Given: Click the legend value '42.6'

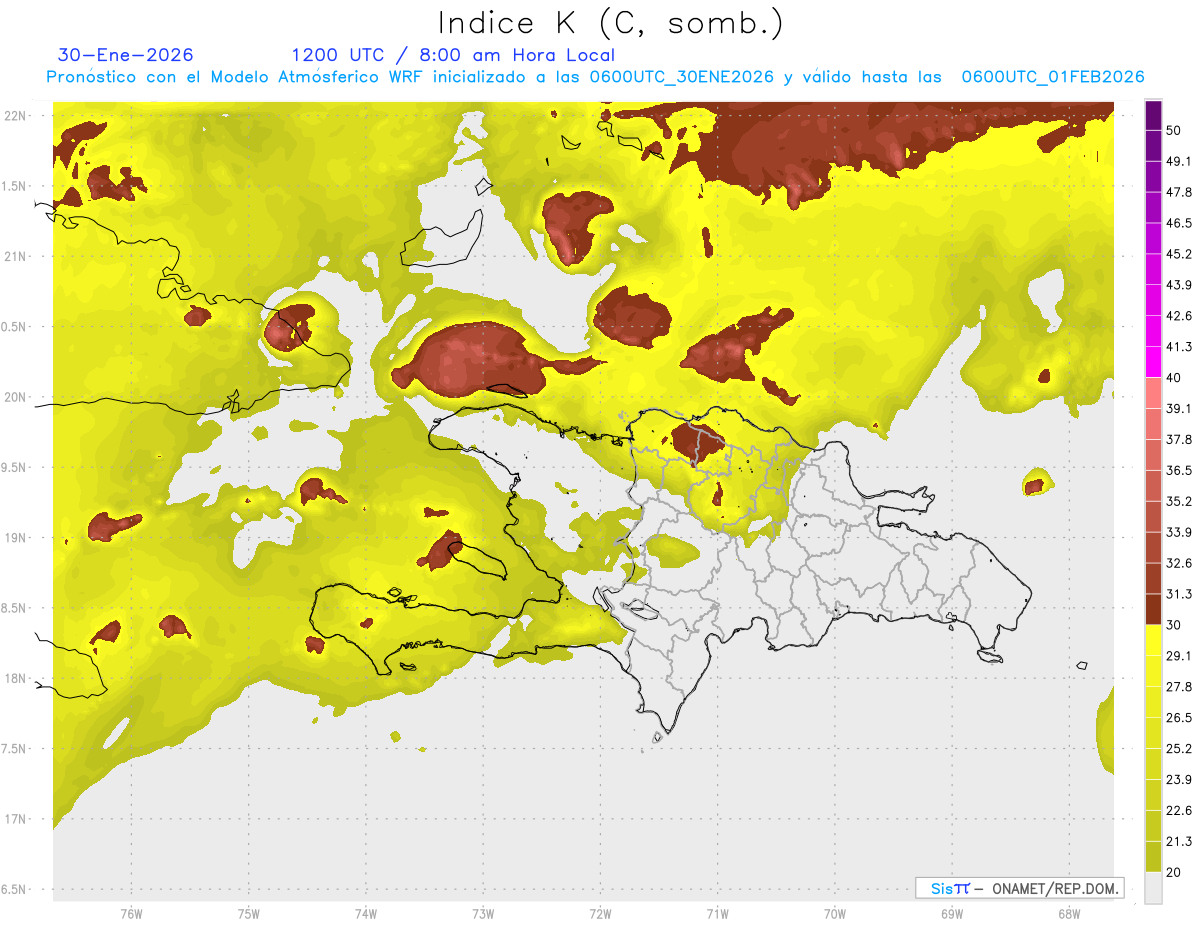Looking at the screenshot, I should (1179, 316).
